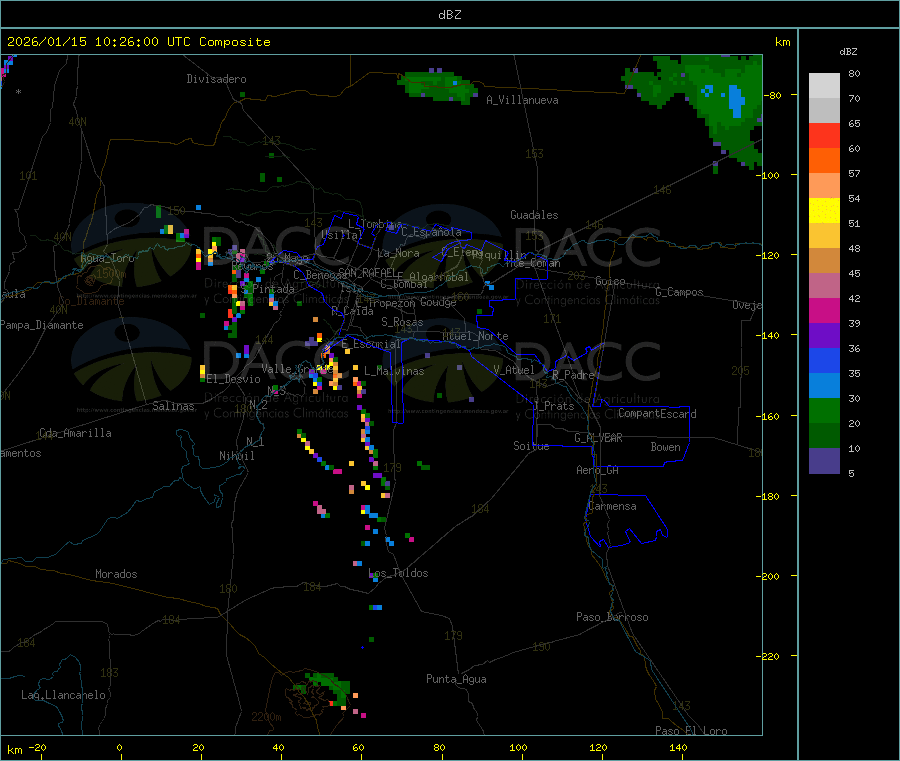Image resolution: width=900 pixels, height=761 pixels.
Task: Click the V_Atuel label
Action: coord(514,370)
